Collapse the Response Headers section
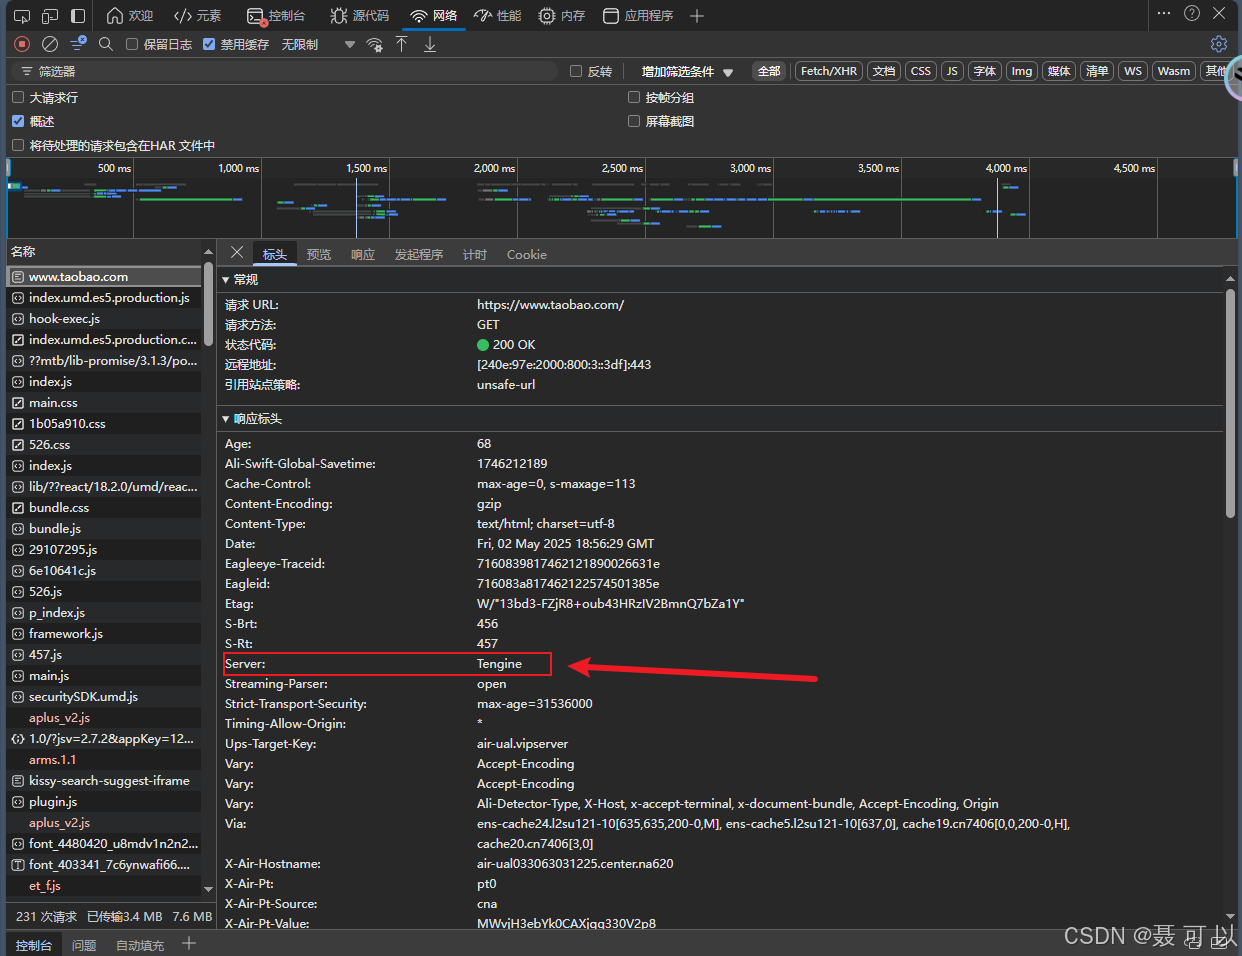Viewport: 1242px width, 956px height. pyautogui.click(x=226, y=419)
